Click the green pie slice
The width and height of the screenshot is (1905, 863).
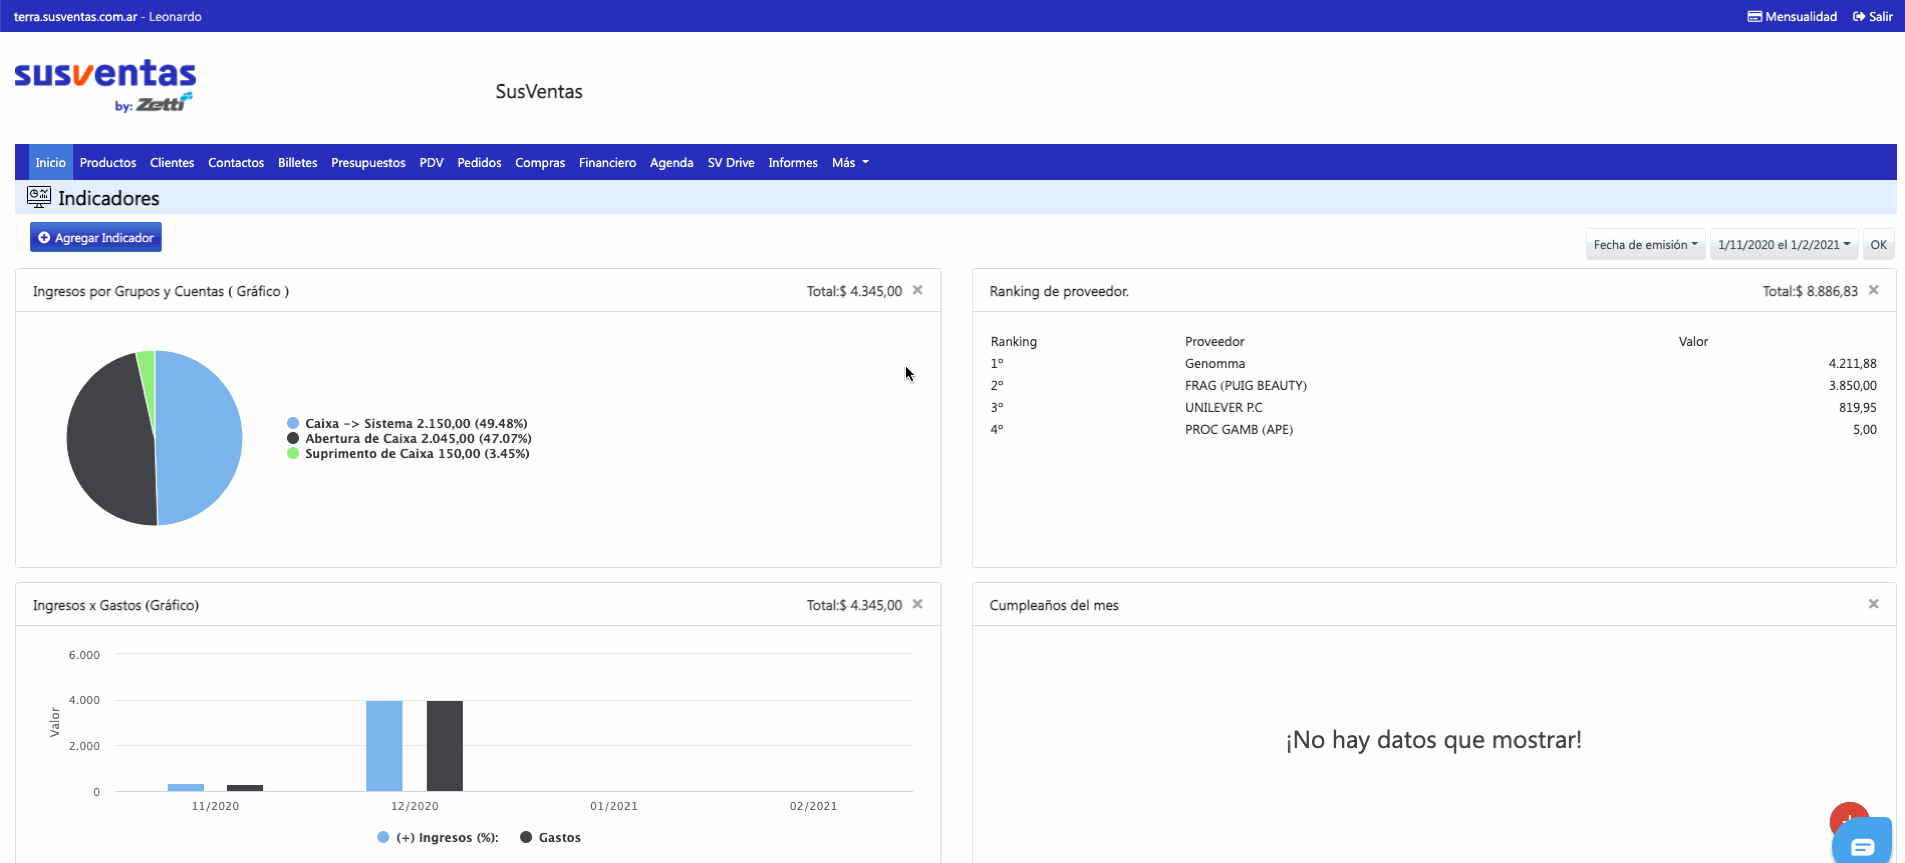tap(147, 375)
